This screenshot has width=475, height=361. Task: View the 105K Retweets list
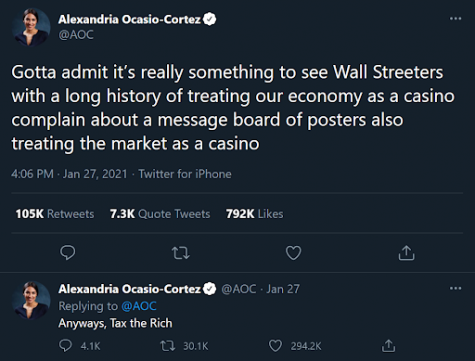coord(55,214)
